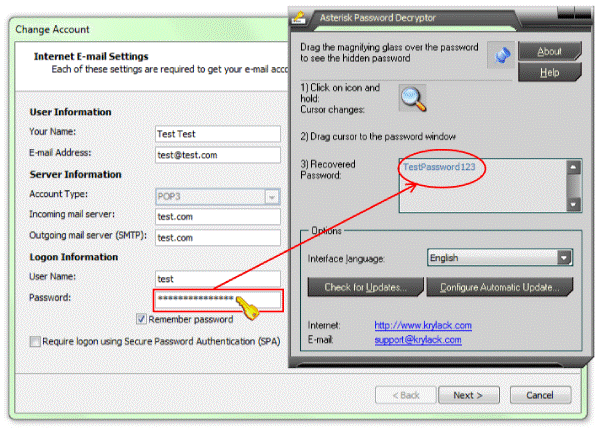This screenshot has width=600, height=431.
Task: Toggle the Remember password checkbox
Action: [141, 319]
